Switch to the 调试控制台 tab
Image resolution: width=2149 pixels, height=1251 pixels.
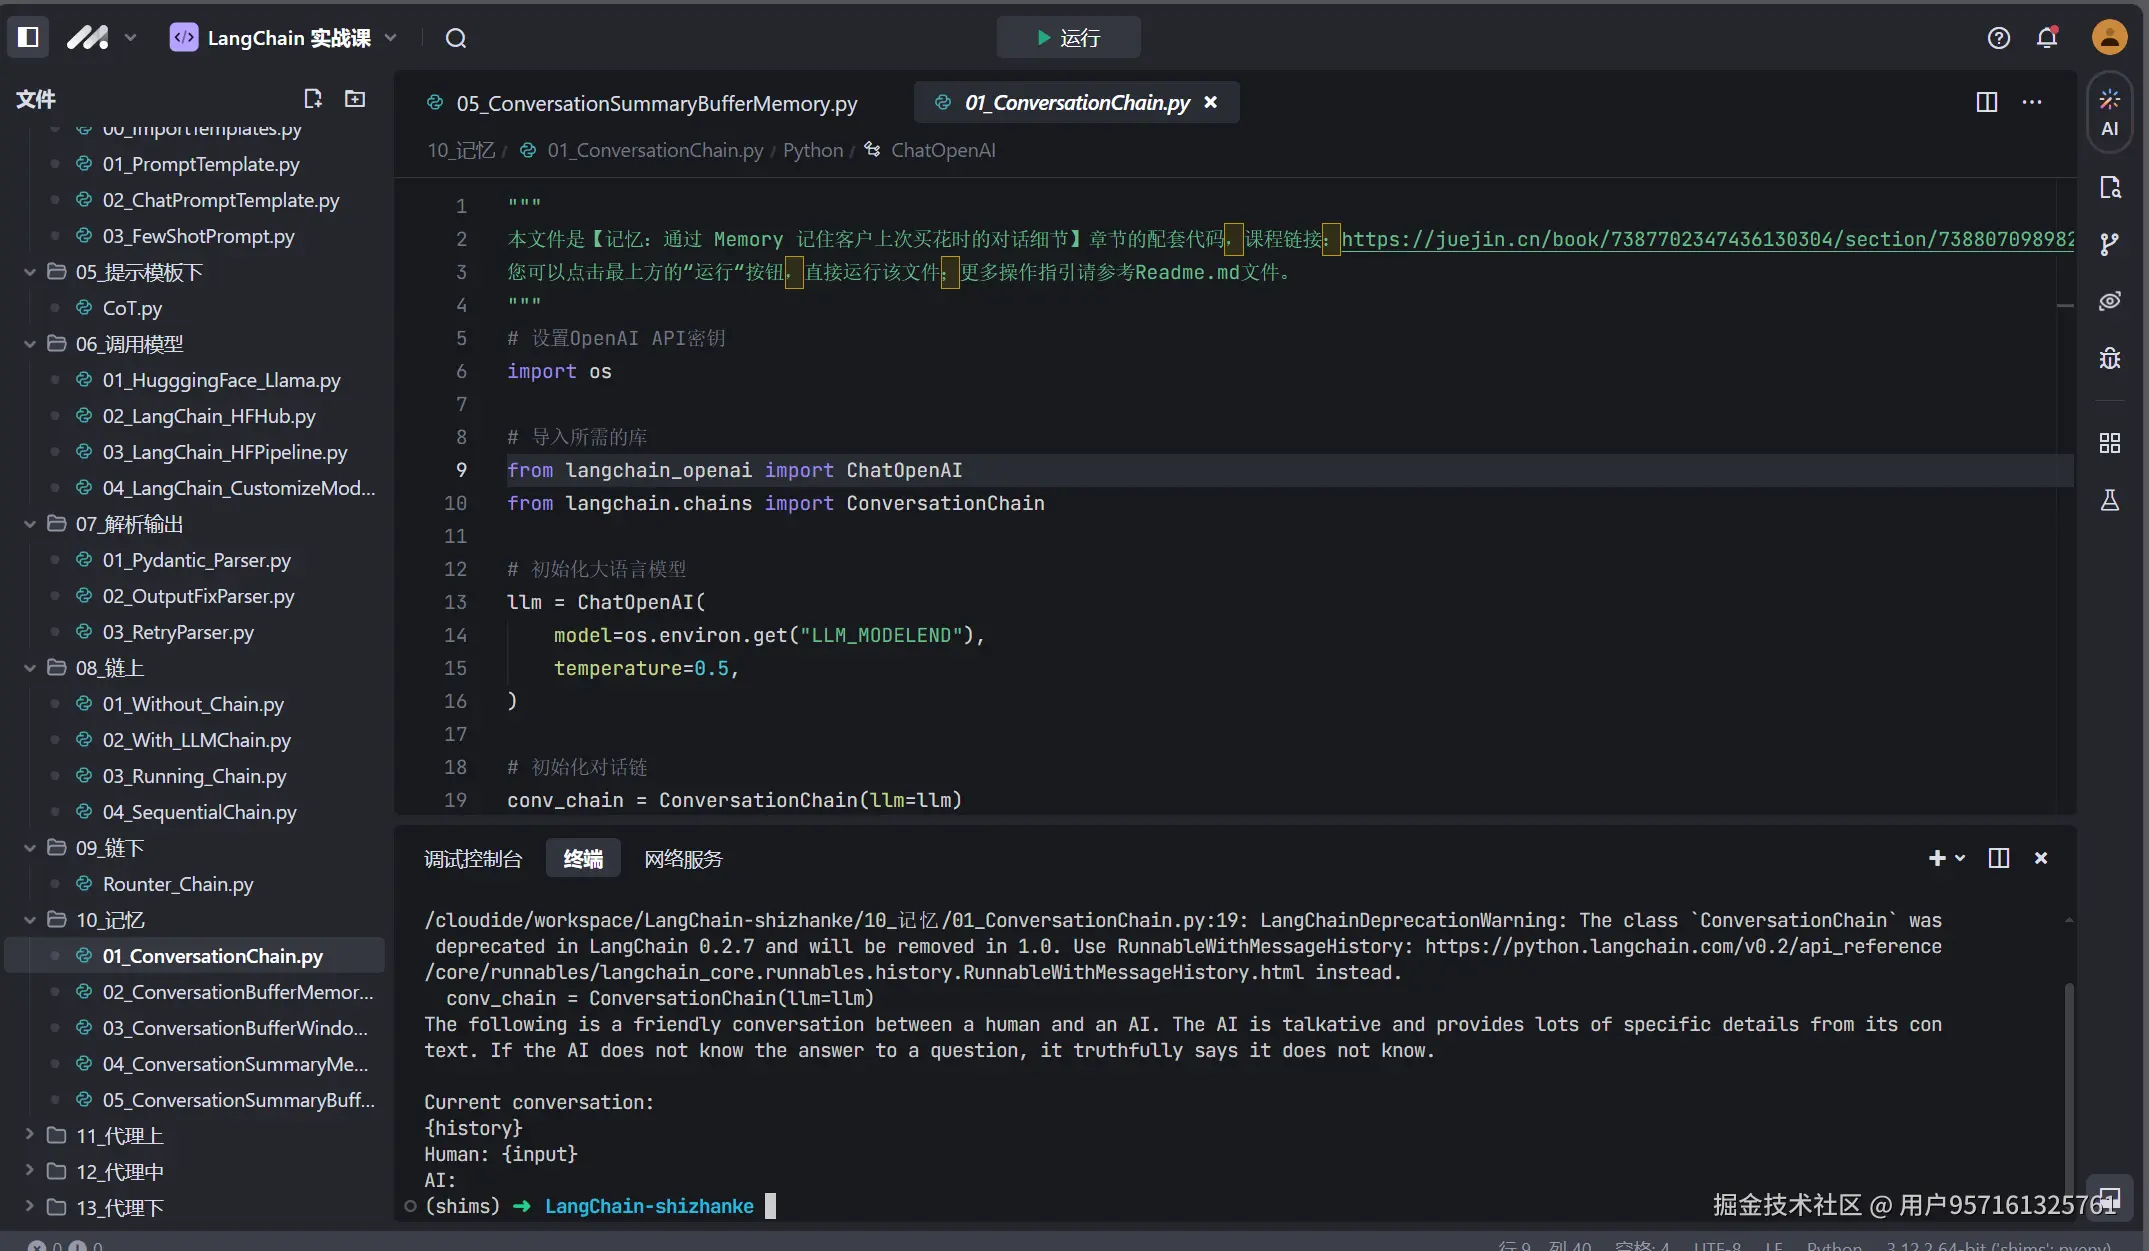[x=473, y=859]
